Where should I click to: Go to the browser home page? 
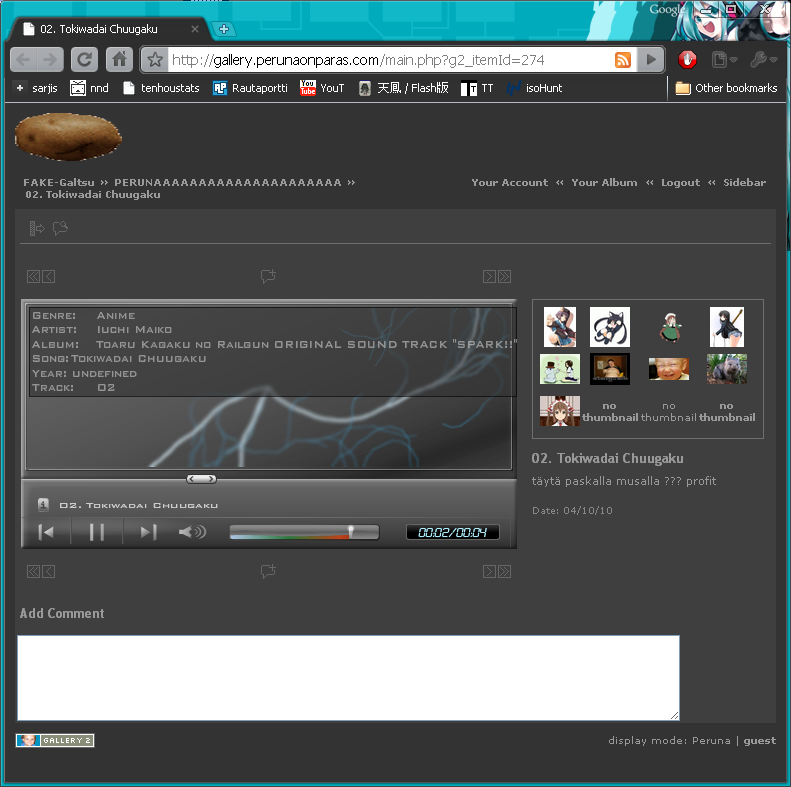point(119,60)
